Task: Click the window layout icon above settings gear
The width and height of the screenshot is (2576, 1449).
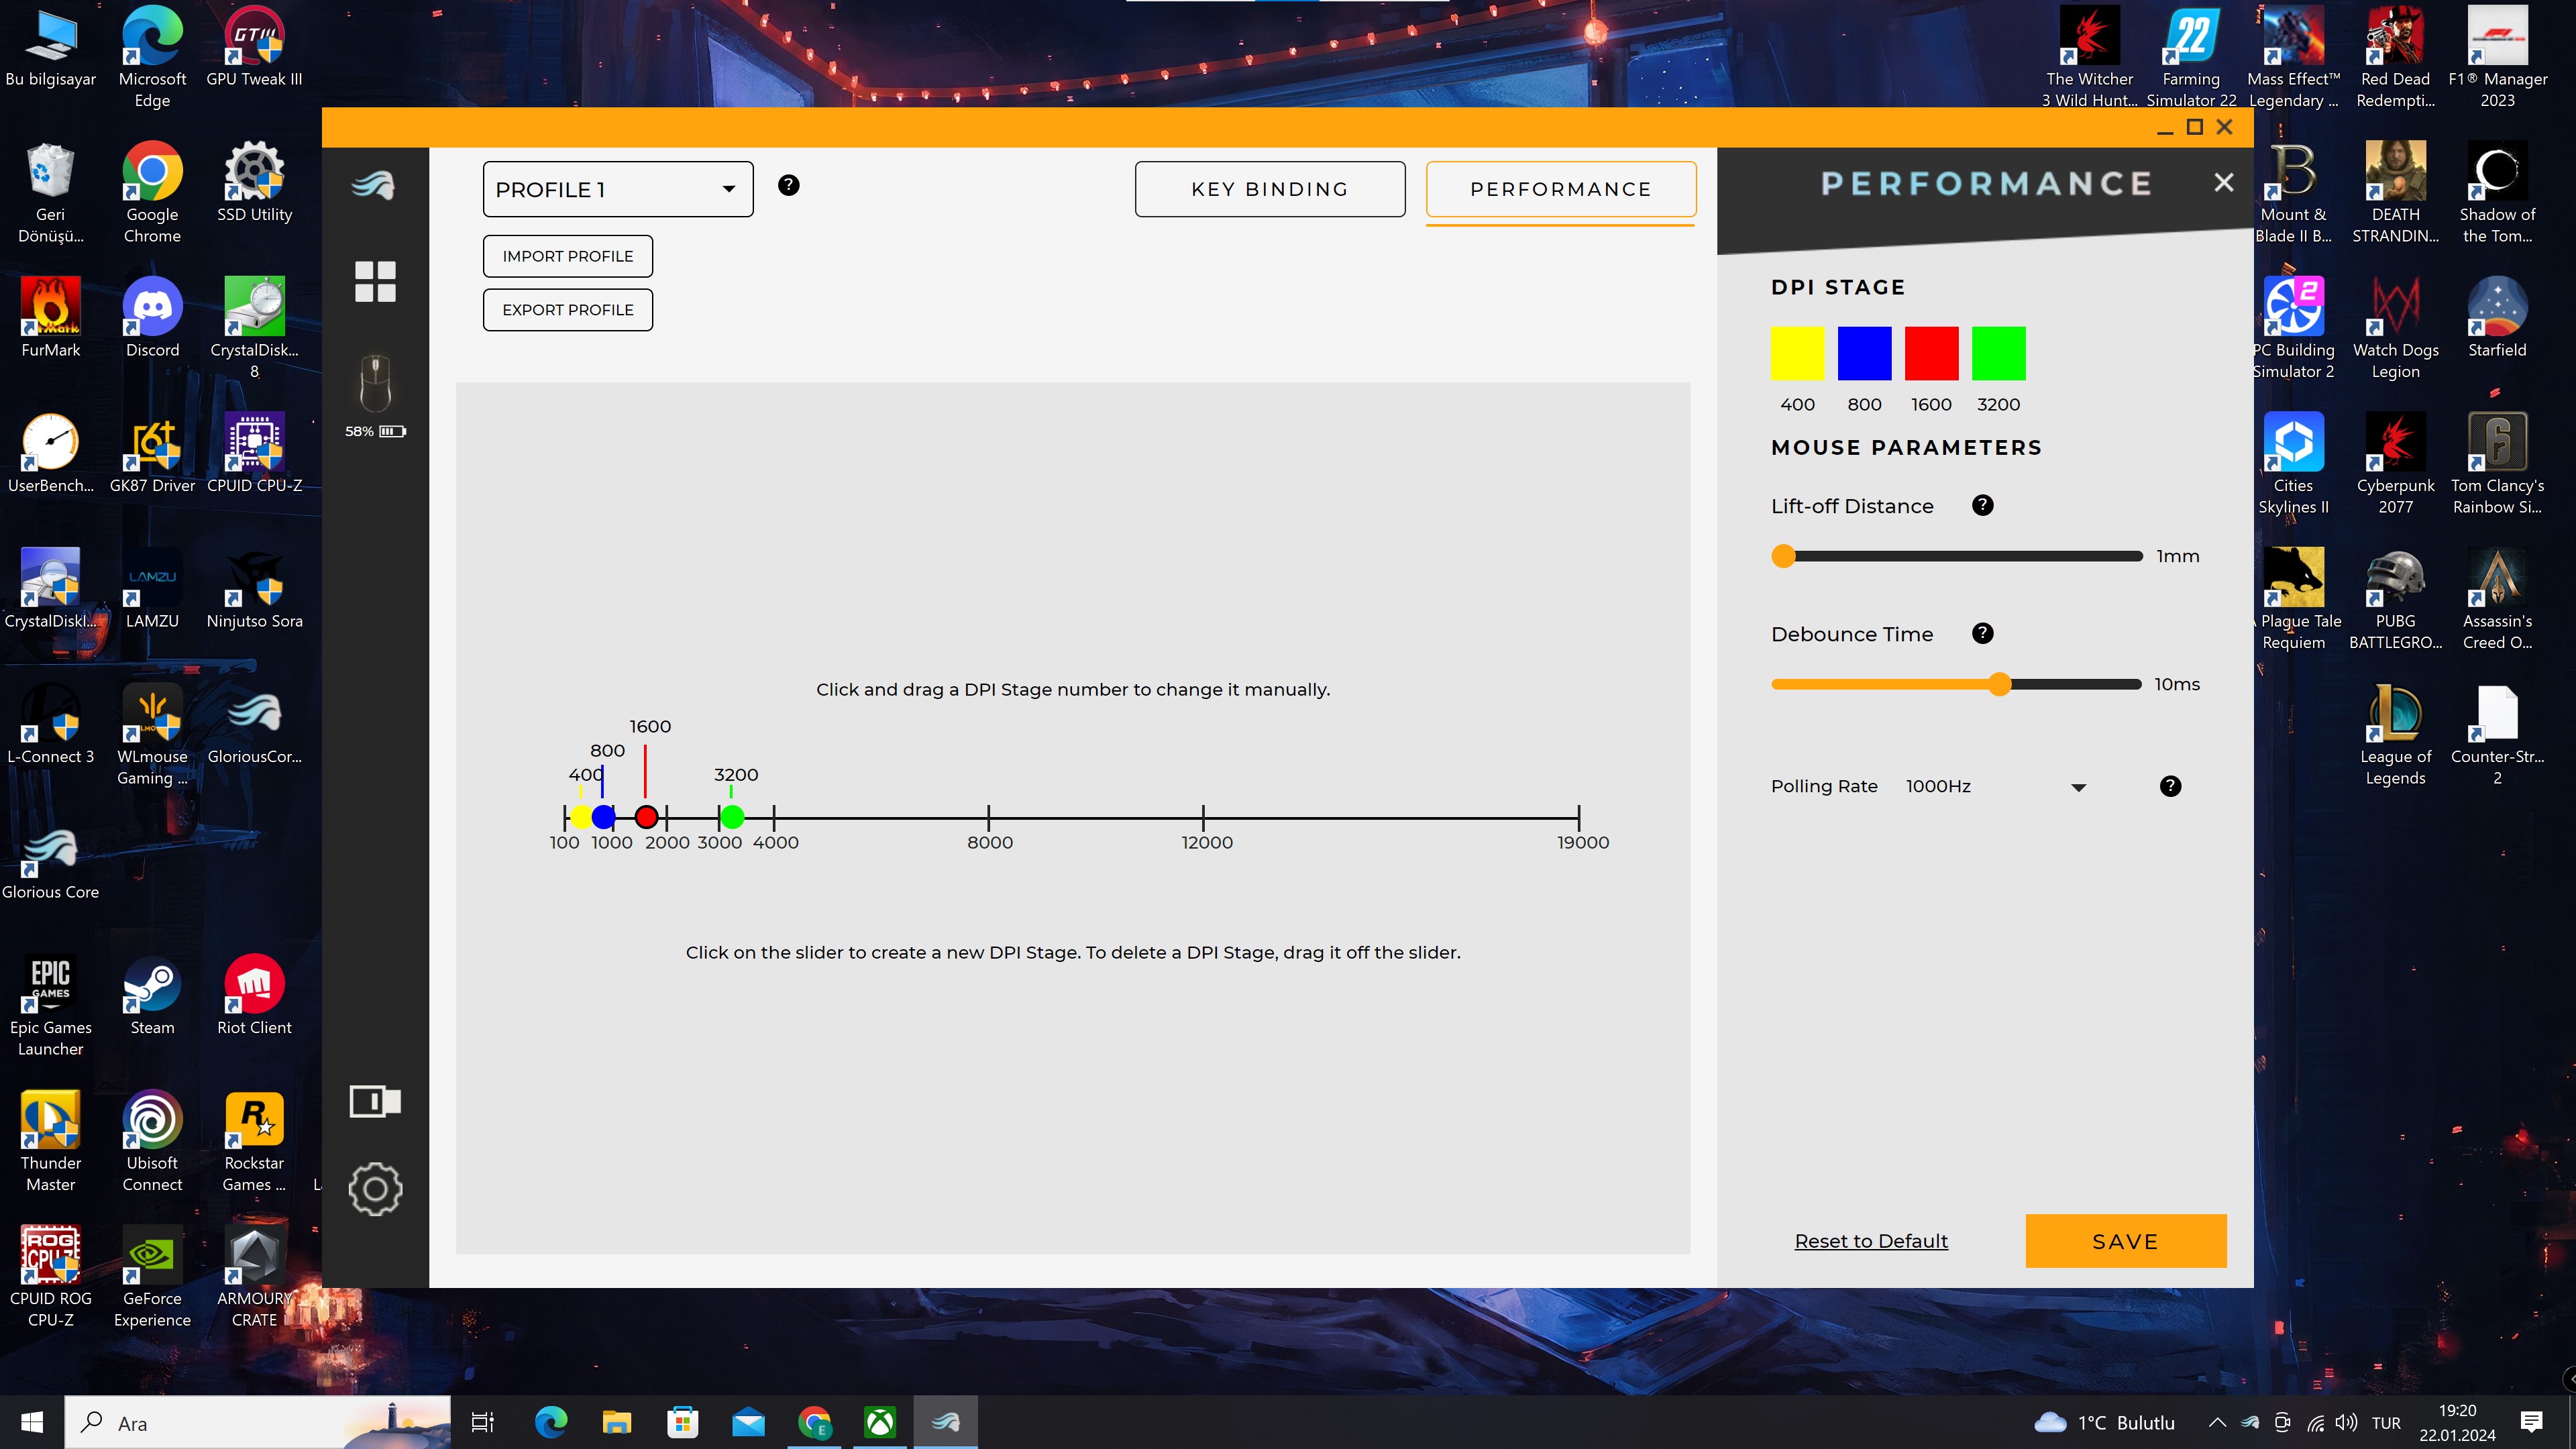Action: (x=375, y=1101)
